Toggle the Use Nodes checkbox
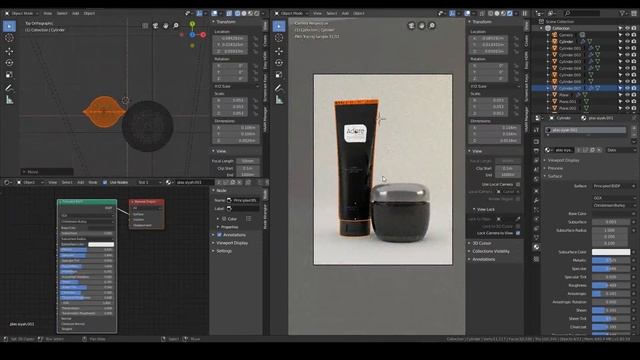This screenshot has width=640, height=360. click(x=105, y=182)
